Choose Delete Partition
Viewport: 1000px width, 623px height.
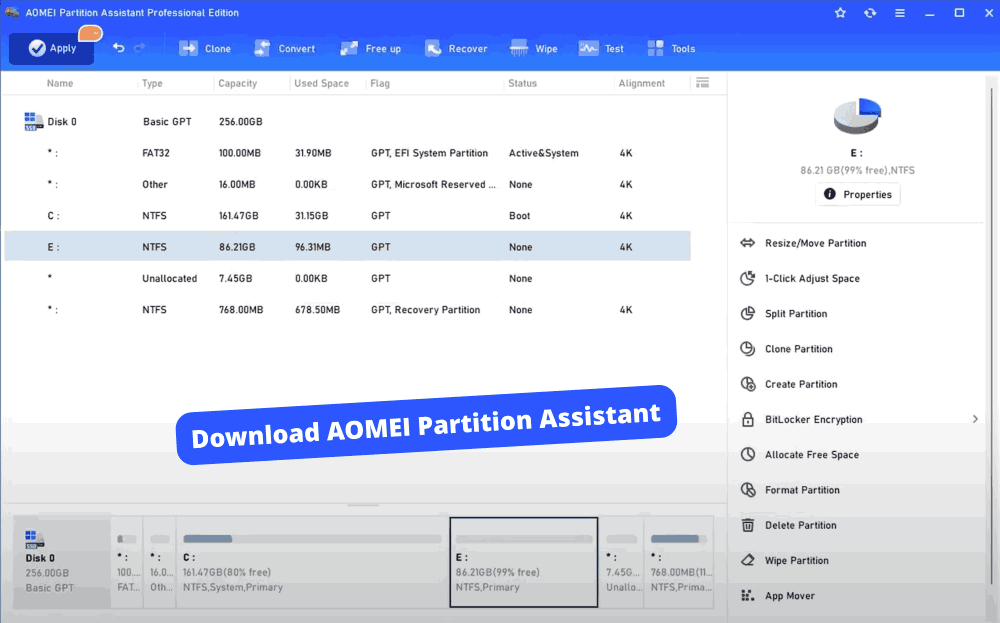(x=800, y=525)
